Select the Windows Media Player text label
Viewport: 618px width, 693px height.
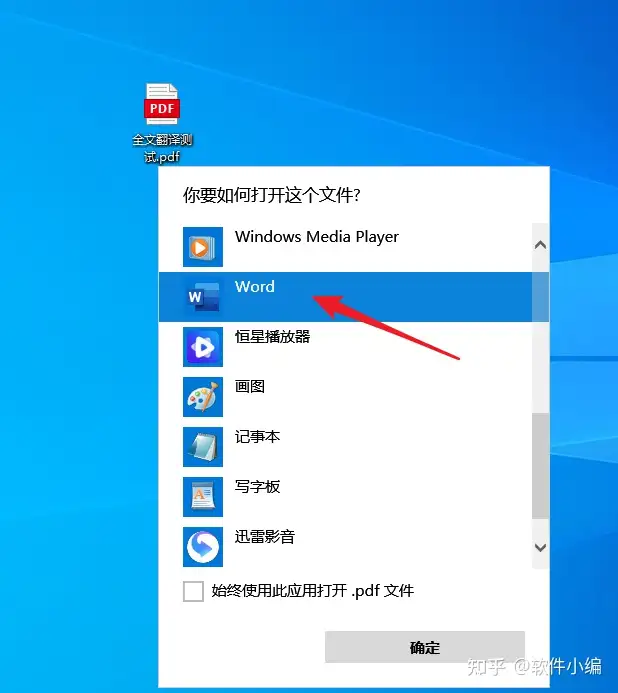(x=317, y=237)
